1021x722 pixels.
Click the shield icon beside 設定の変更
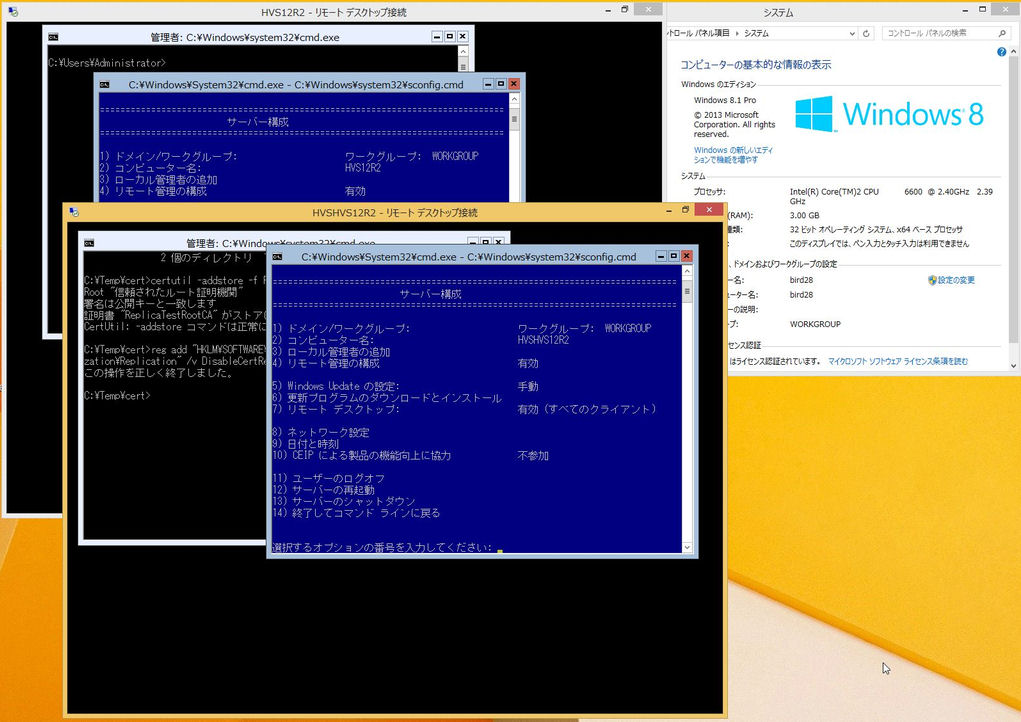[x=932, y=280]
